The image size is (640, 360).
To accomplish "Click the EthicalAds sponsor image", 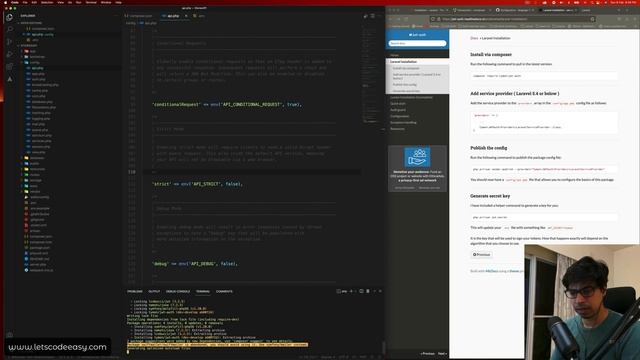I will 417,157.
